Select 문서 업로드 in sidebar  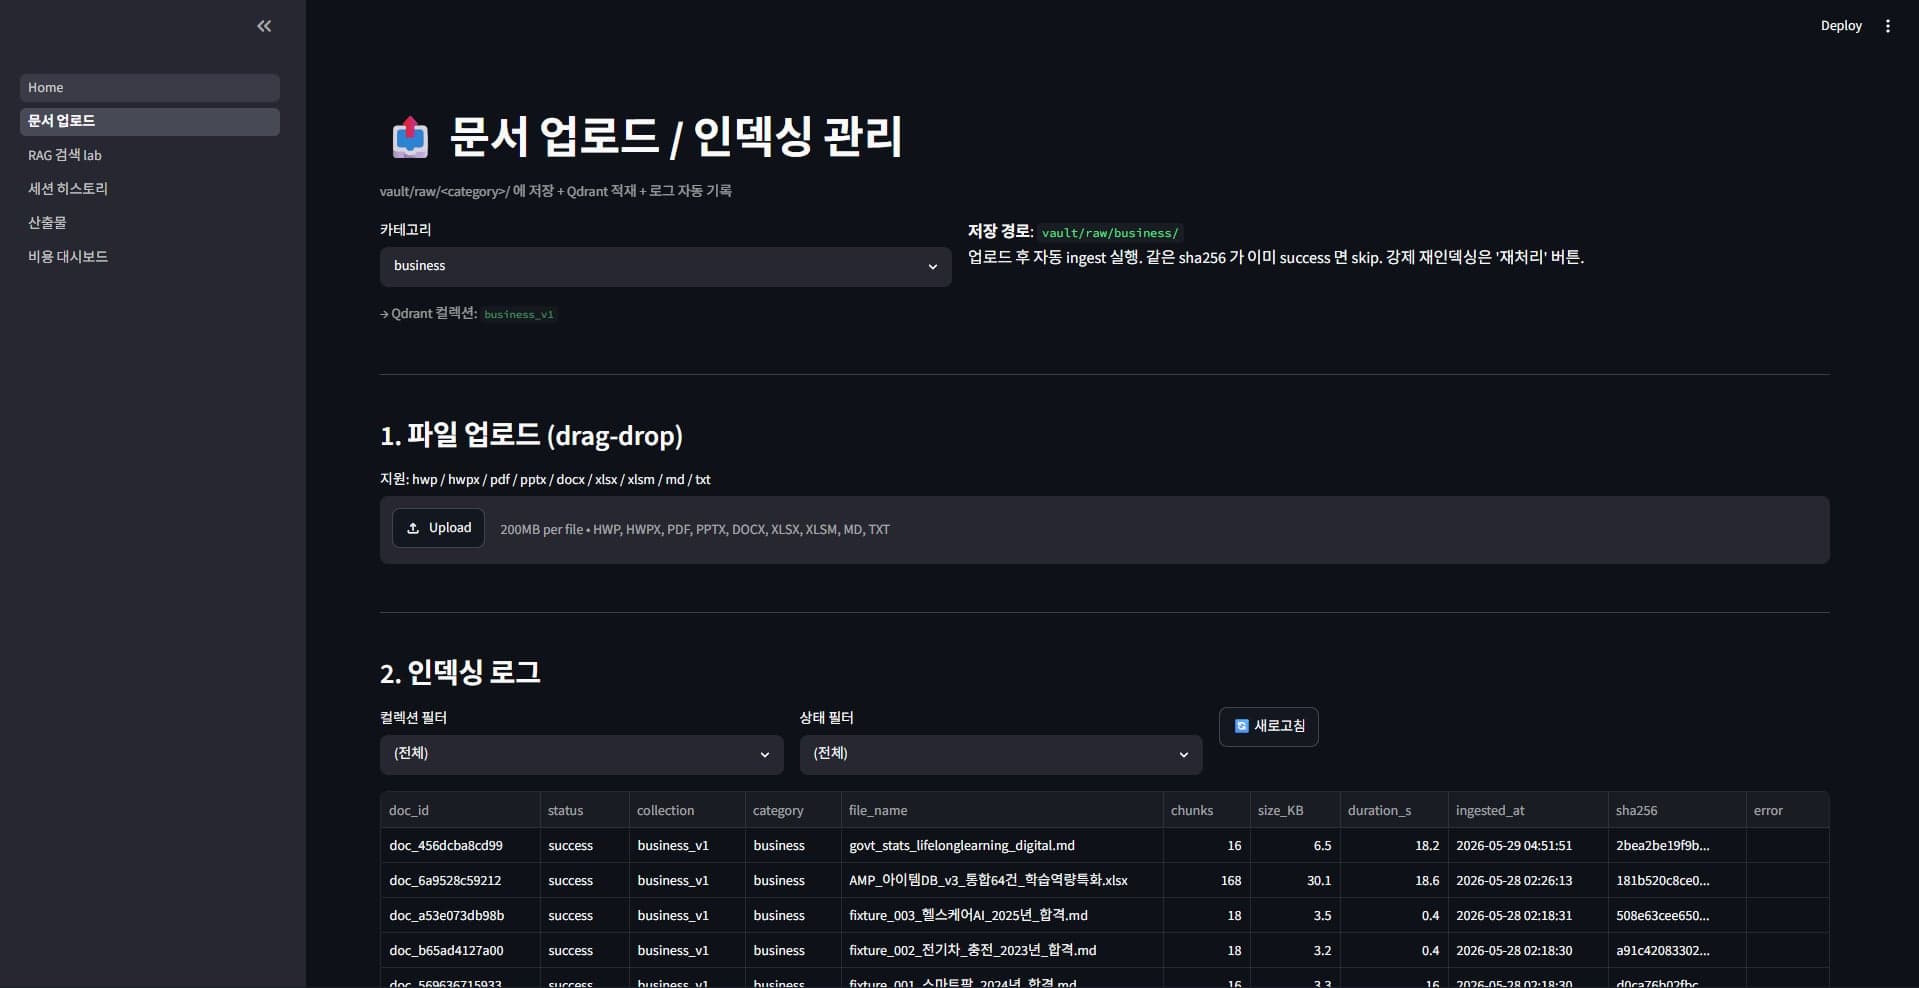150,121
